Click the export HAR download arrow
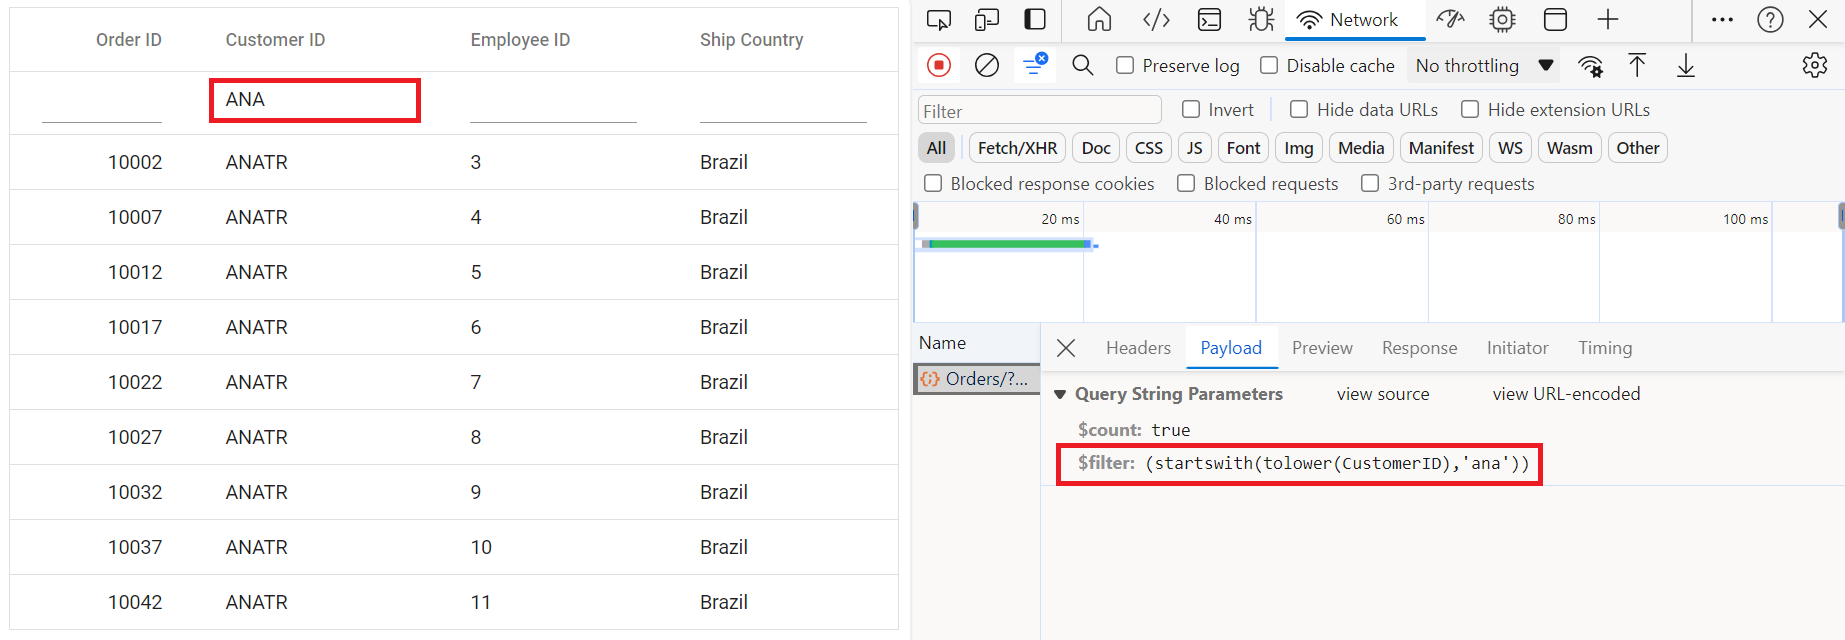The image size is (1845, 640). click(x=1686, y=65)
